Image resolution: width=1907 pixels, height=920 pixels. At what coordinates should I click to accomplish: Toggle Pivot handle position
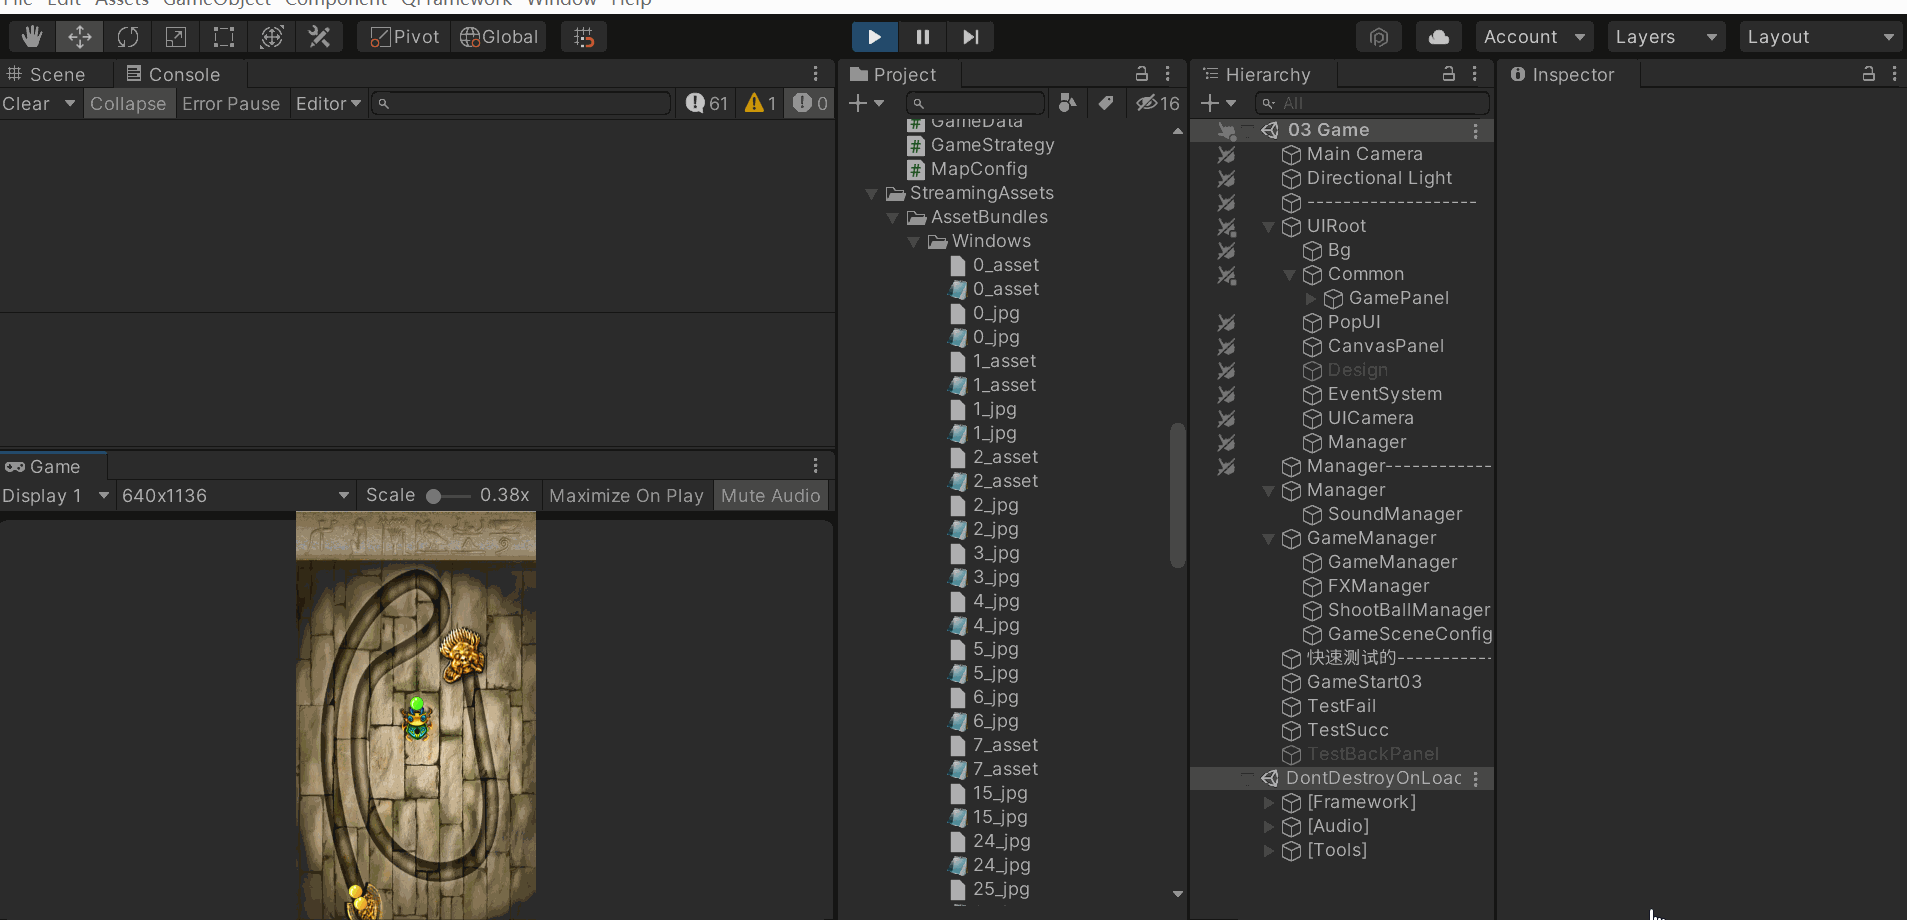[405, 37]
